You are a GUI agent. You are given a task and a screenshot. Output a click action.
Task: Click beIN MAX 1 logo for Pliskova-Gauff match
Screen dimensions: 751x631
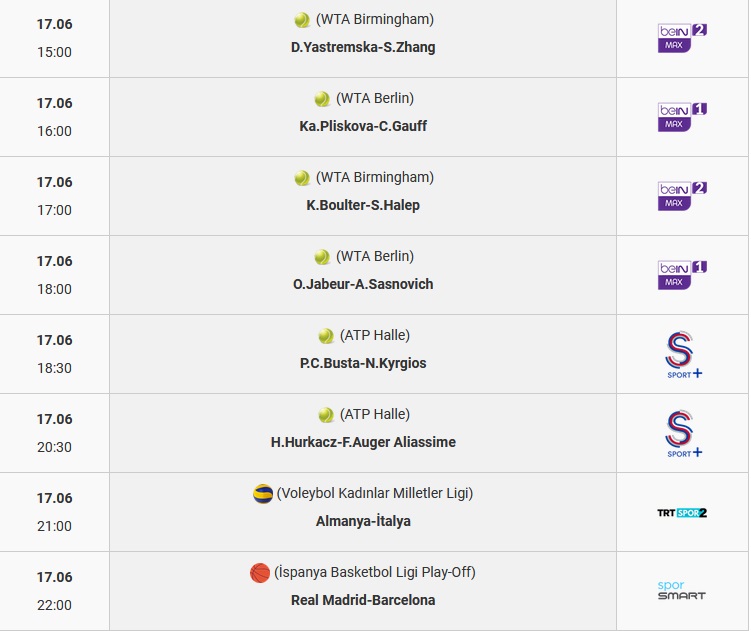click(682, 117)
